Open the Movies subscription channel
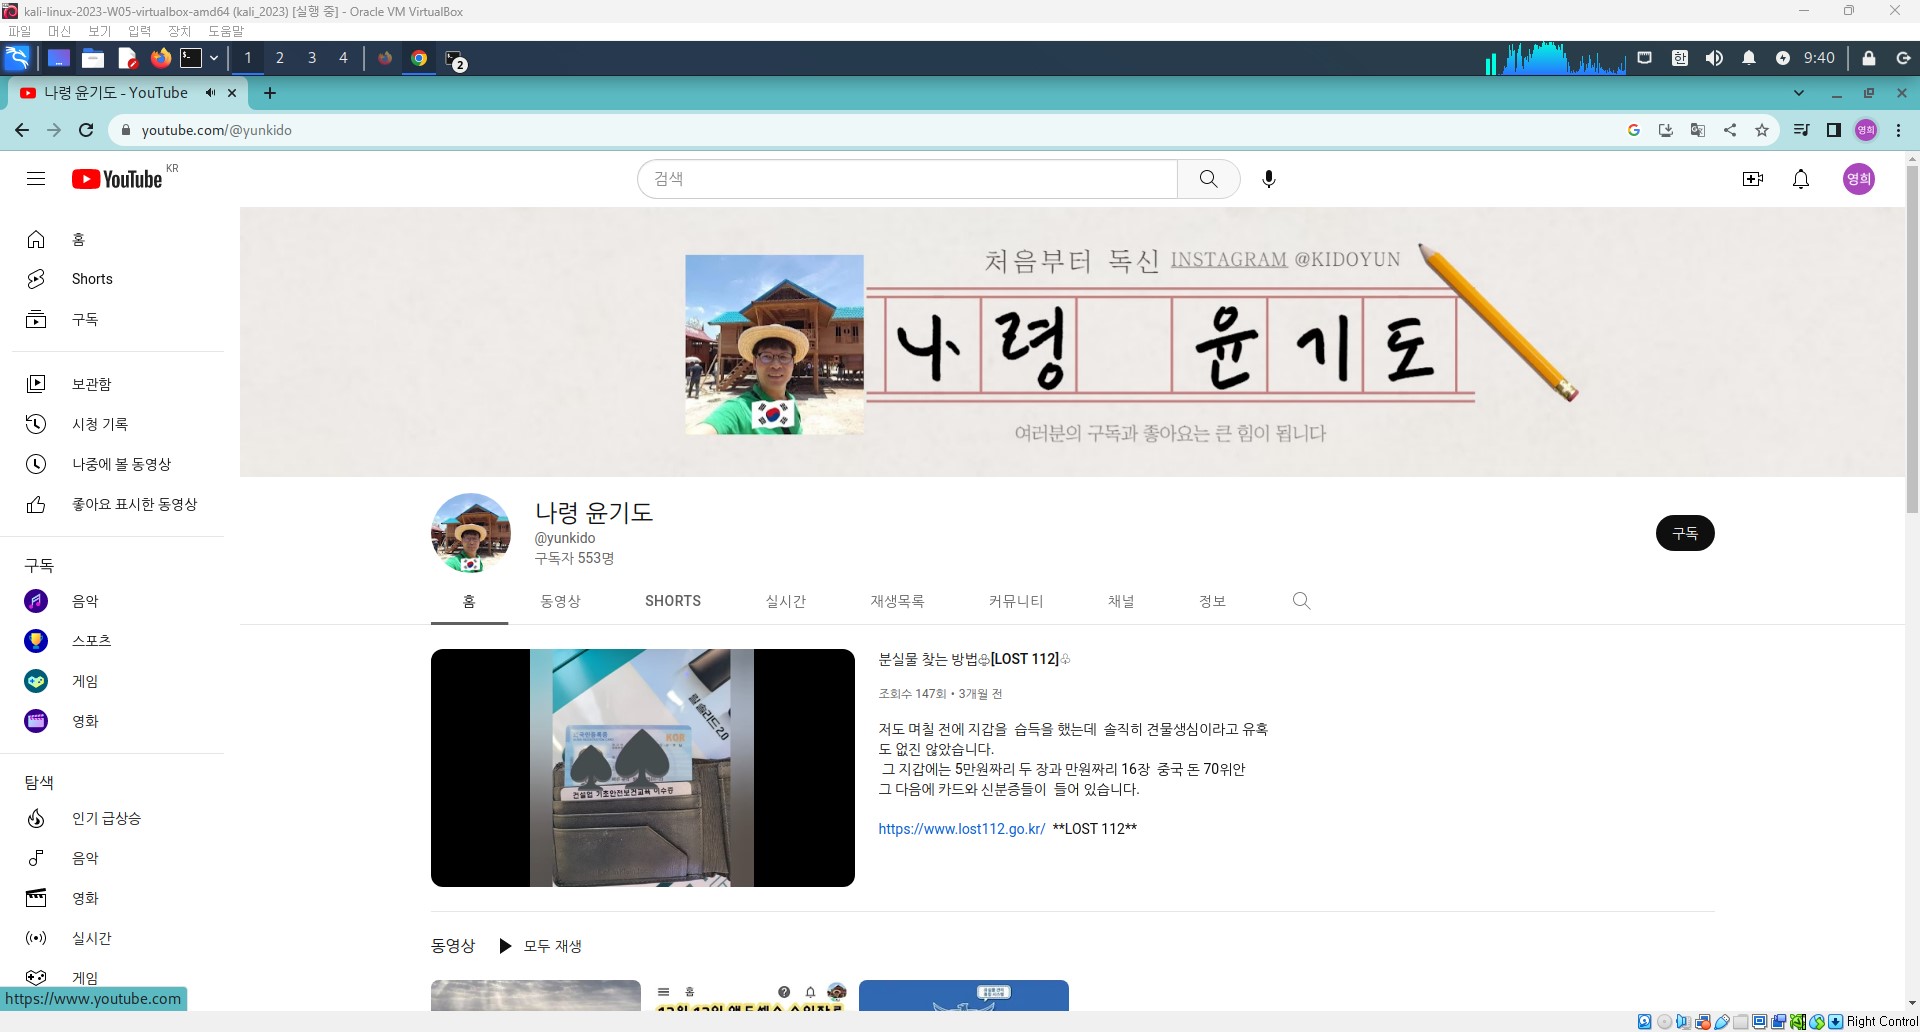The width and height of the screenshot is (1920, 1032). 118,721
